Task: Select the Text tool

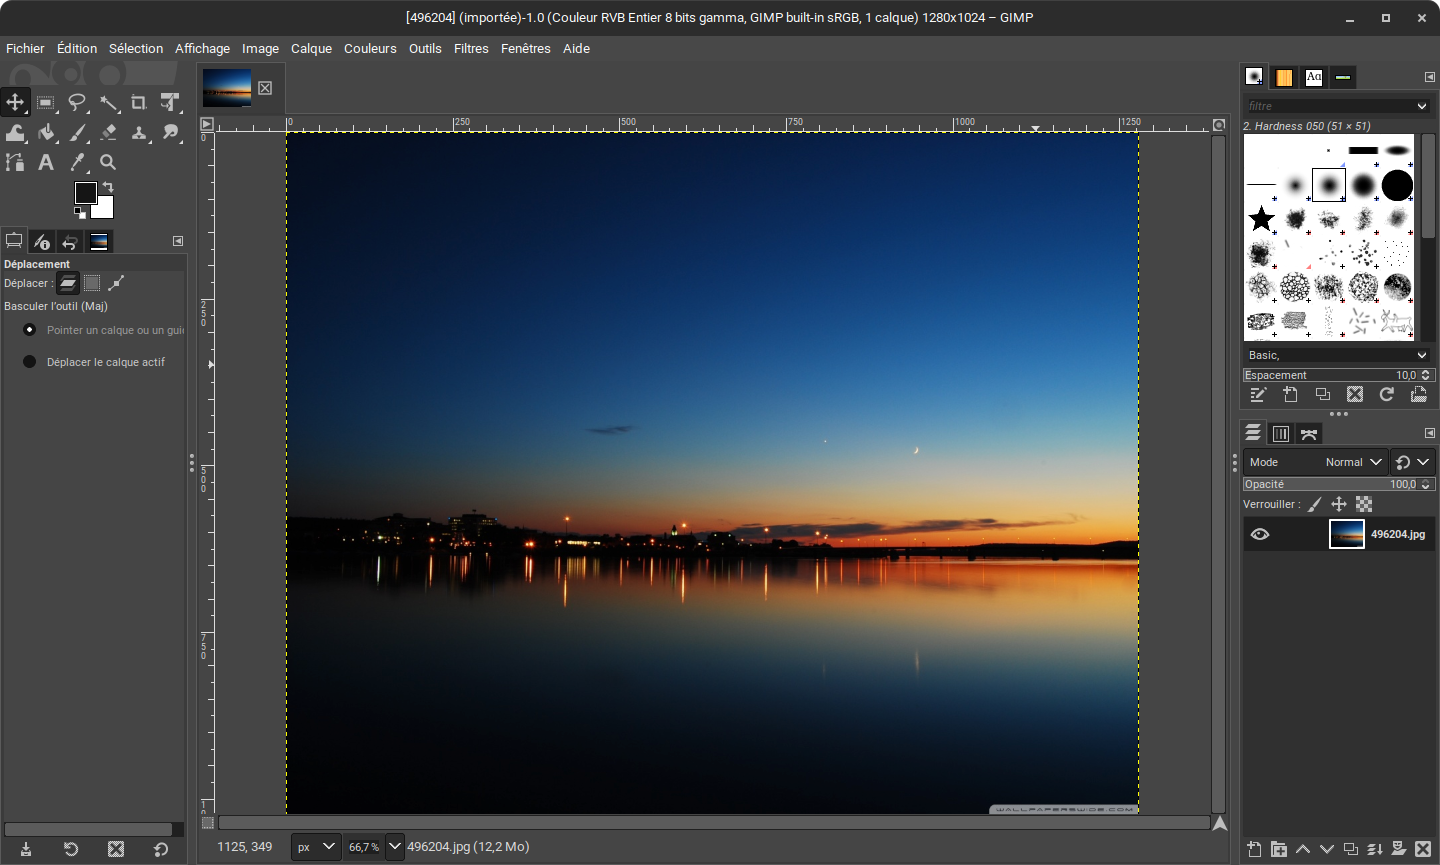Action: [46, 162]
